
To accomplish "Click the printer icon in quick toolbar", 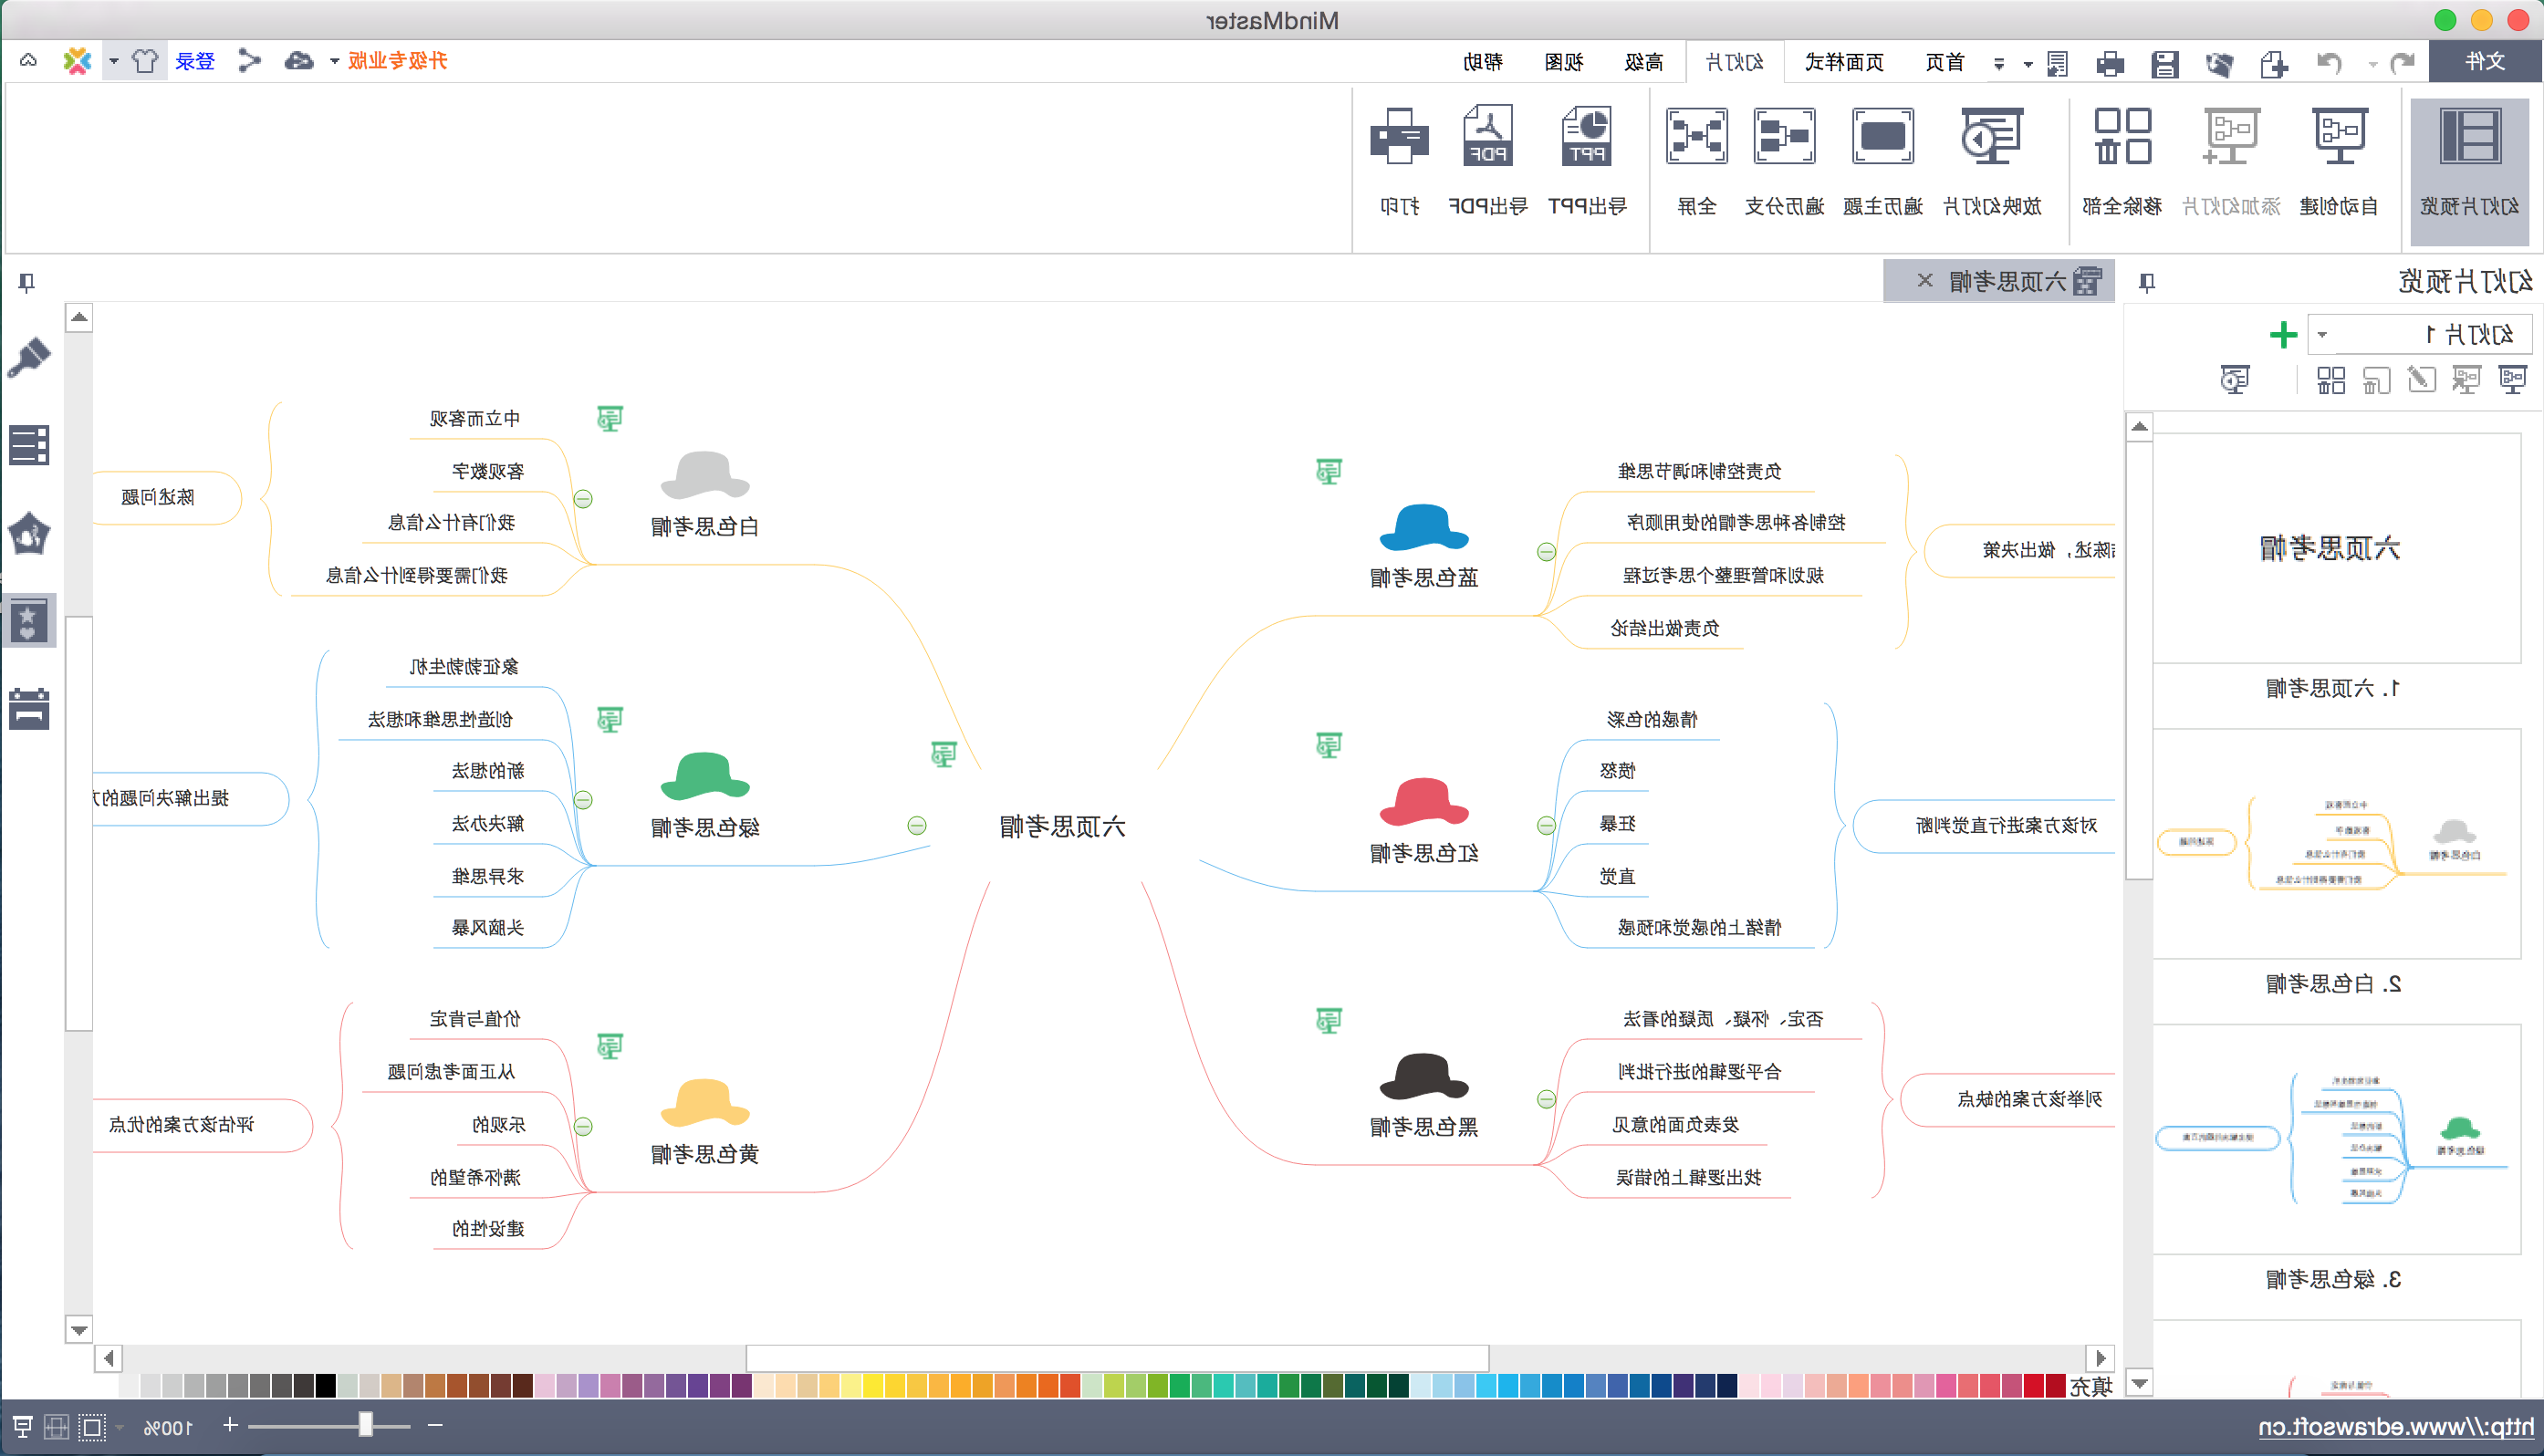I will pyautogui.click(x=2110, y=63).
